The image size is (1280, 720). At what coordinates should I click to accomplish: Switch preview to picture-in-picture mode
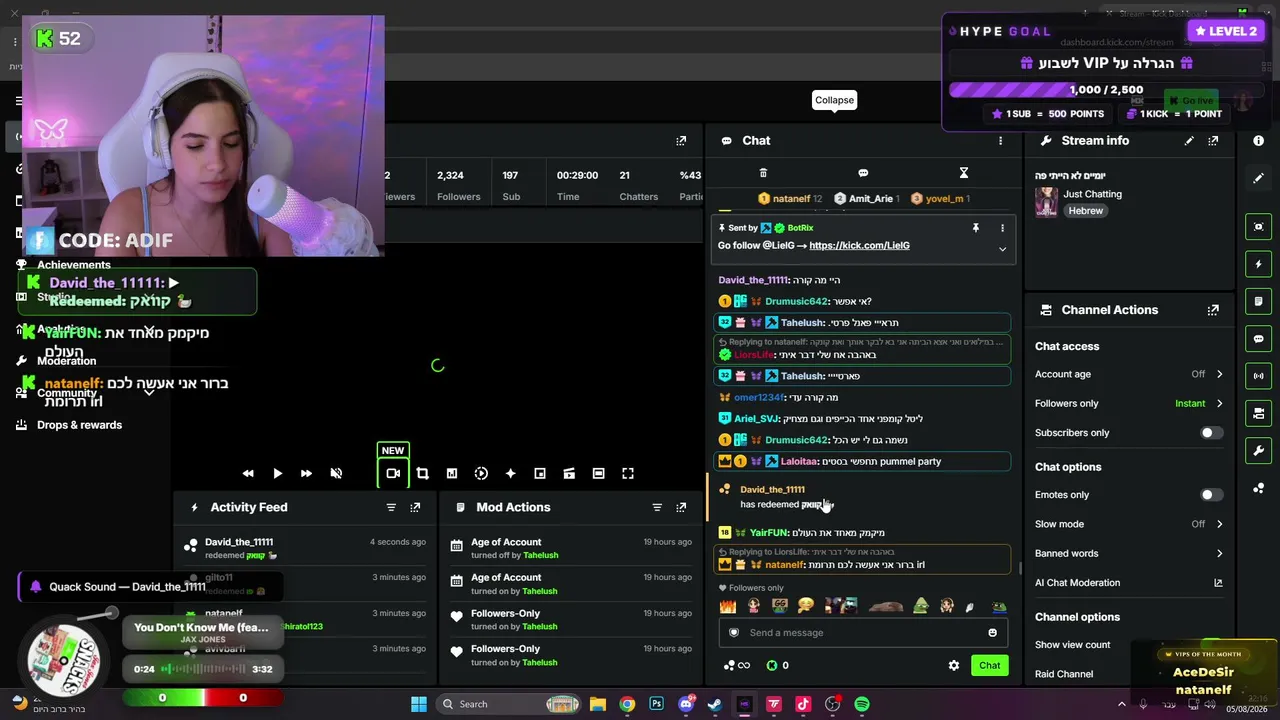pyautogui.click(x=540, y=473)
